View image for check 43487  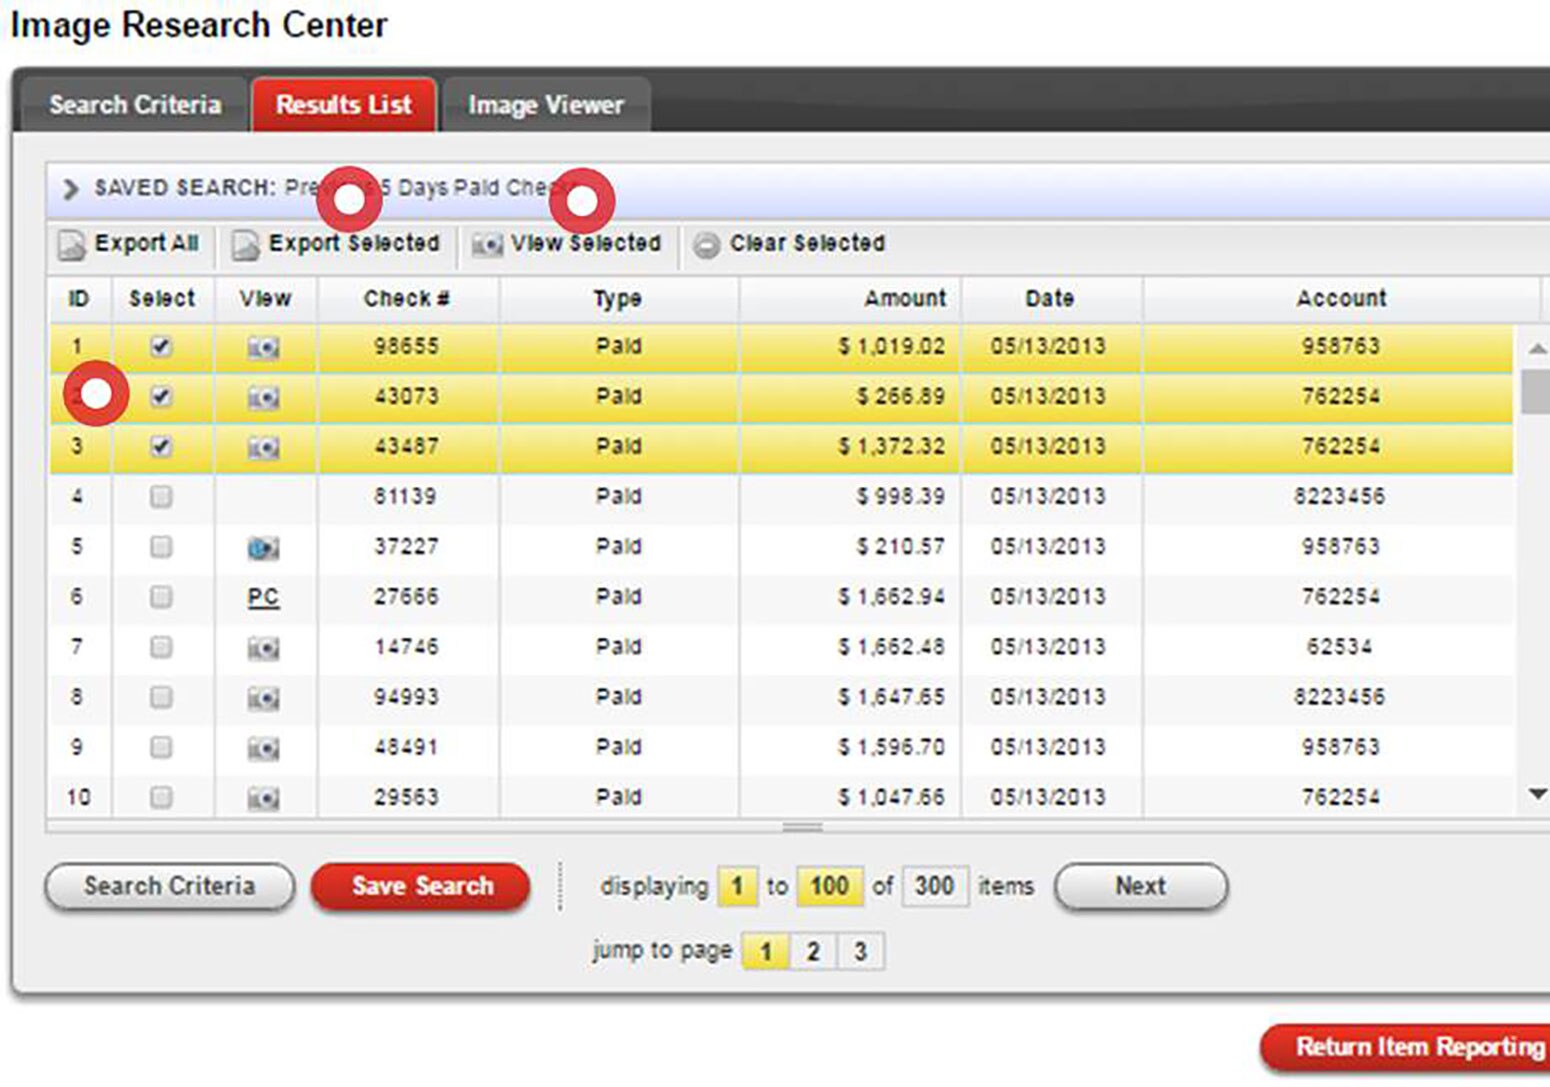point(263,448)
